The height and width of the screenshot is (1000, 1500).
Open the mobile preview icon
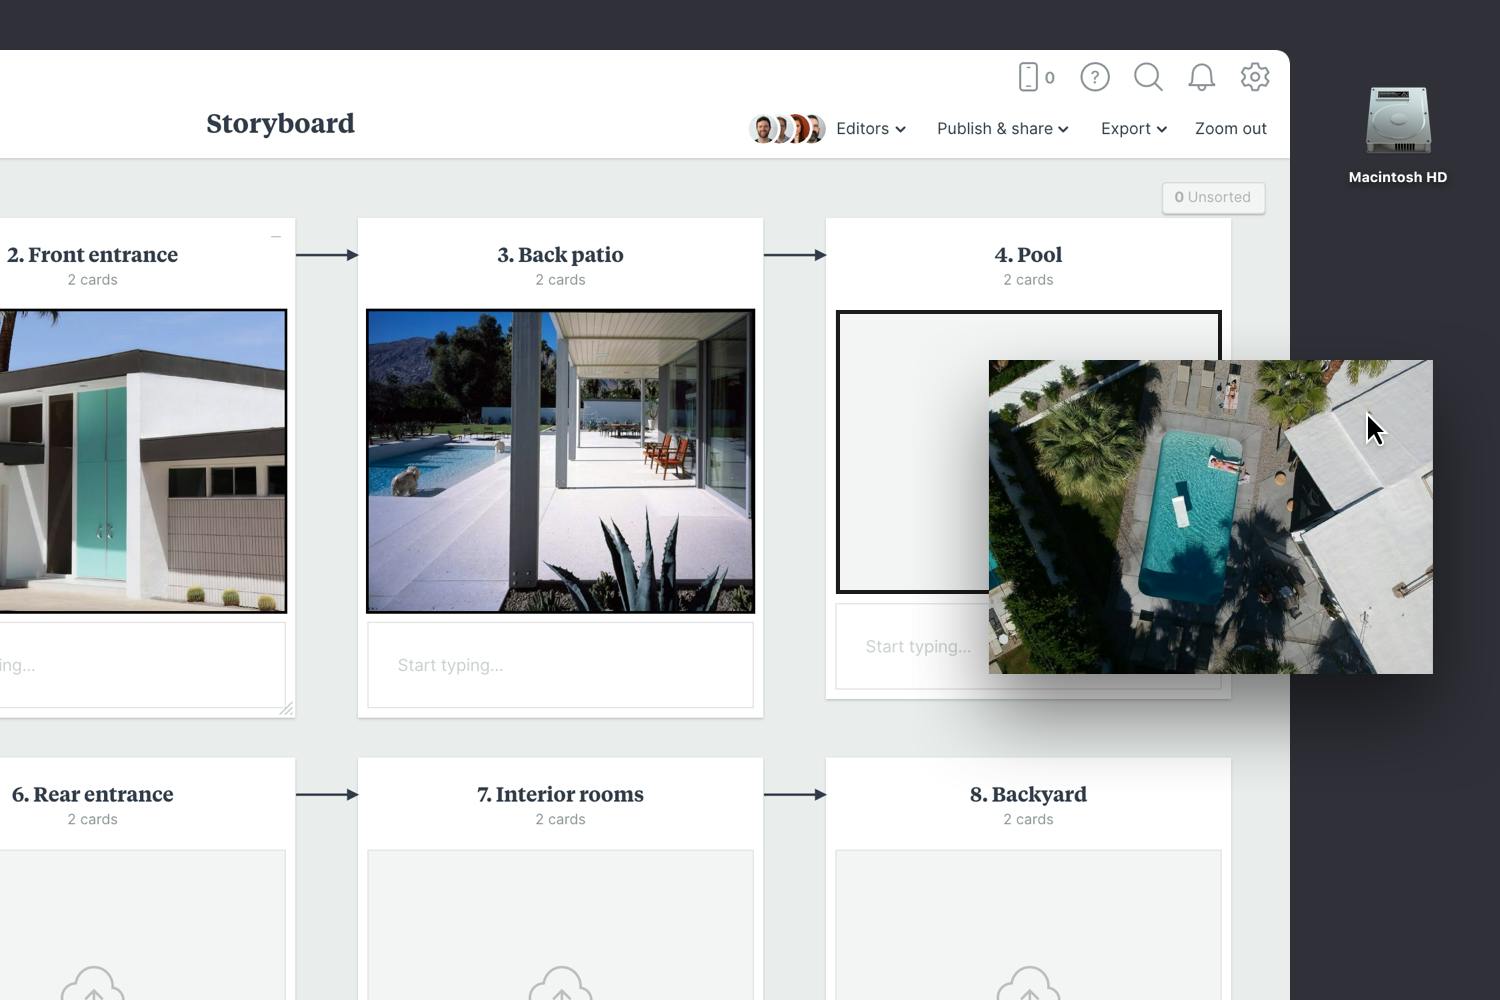[x=1029, y=76]
